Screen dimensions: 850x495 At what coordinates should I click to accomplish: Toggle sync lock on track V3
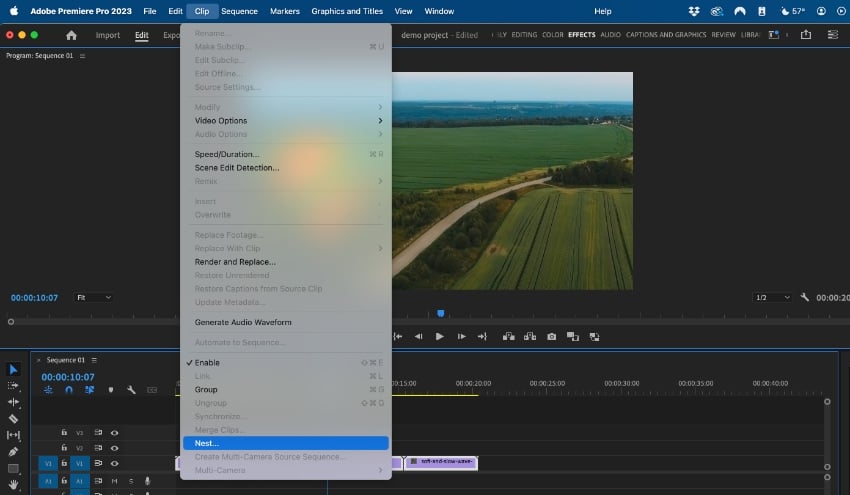[x=98, y=433]
